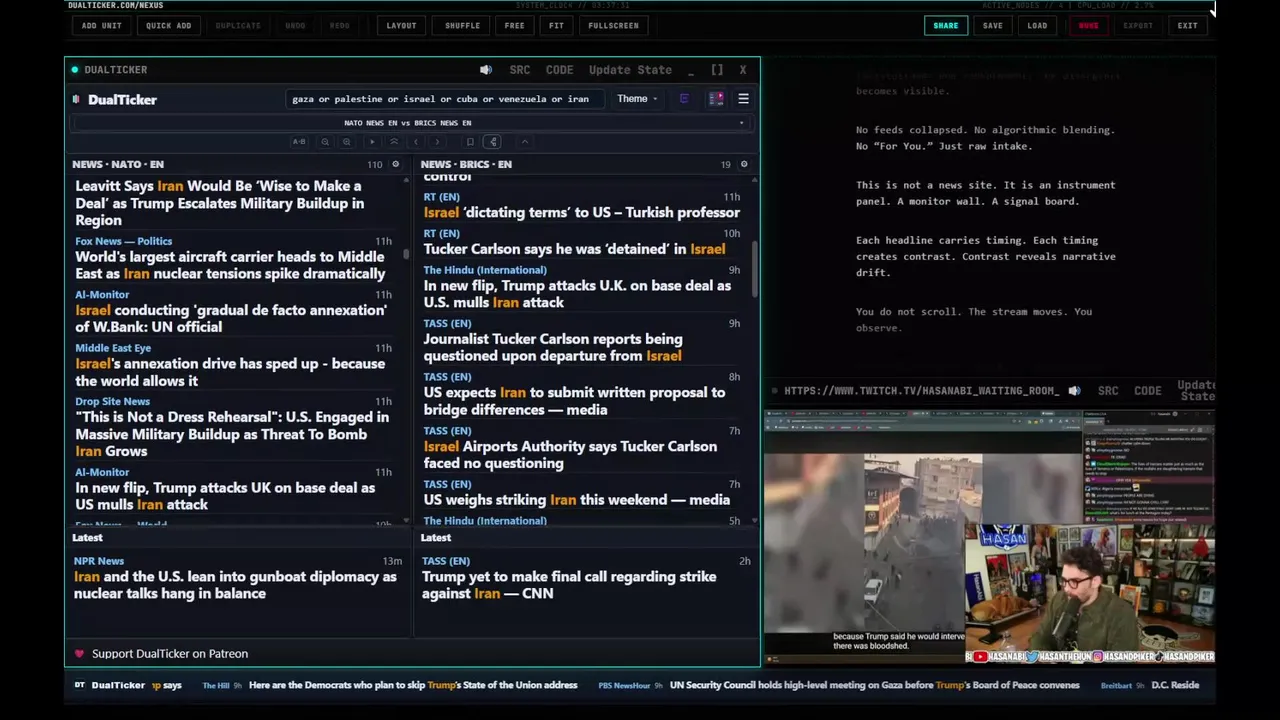Screen dimensions: 1280x720
Task: Click the heart icon next to Patreon
Action: [79, 654]
